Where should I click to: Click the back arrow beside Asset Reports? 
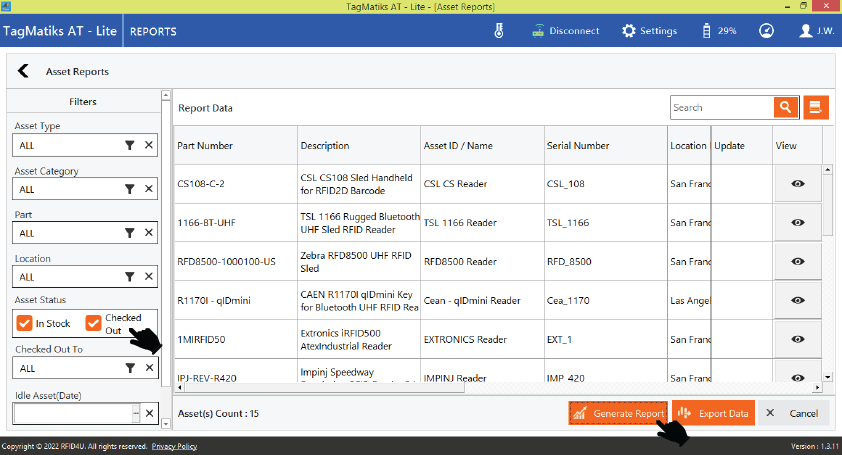point(23,71)
